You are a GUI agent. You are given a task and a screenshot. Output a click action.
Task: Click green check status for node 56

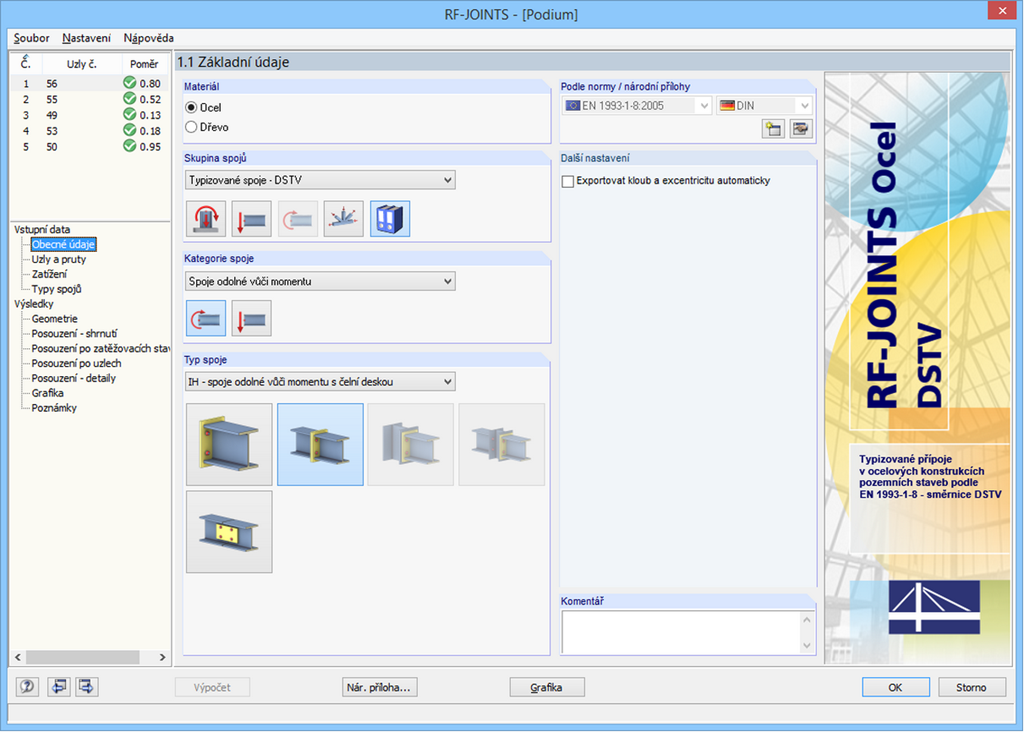coord(129,83)
